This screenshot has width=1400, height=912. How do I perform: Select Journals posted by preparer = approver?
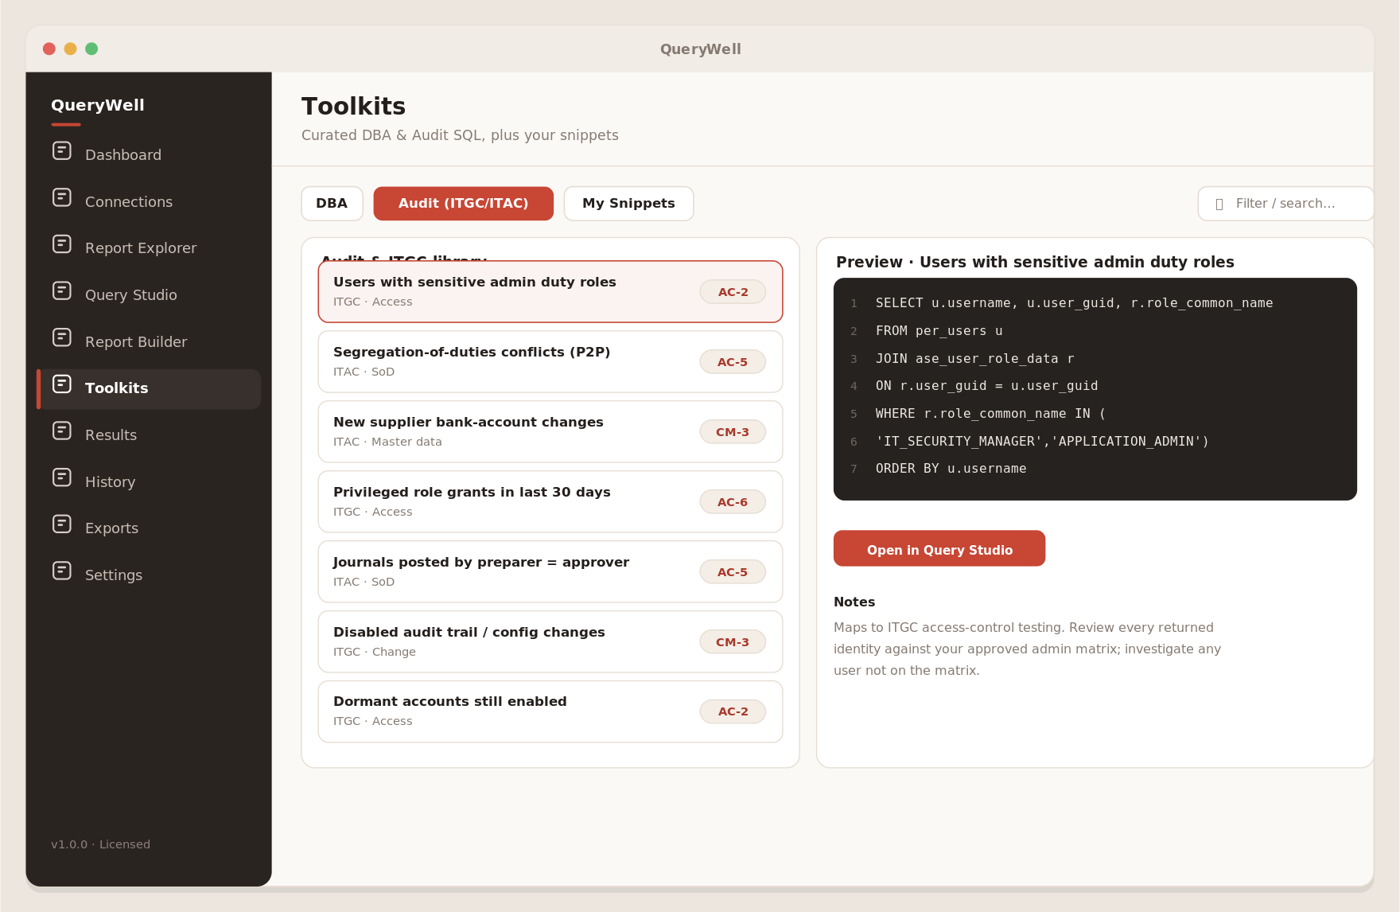coord(550,572)
